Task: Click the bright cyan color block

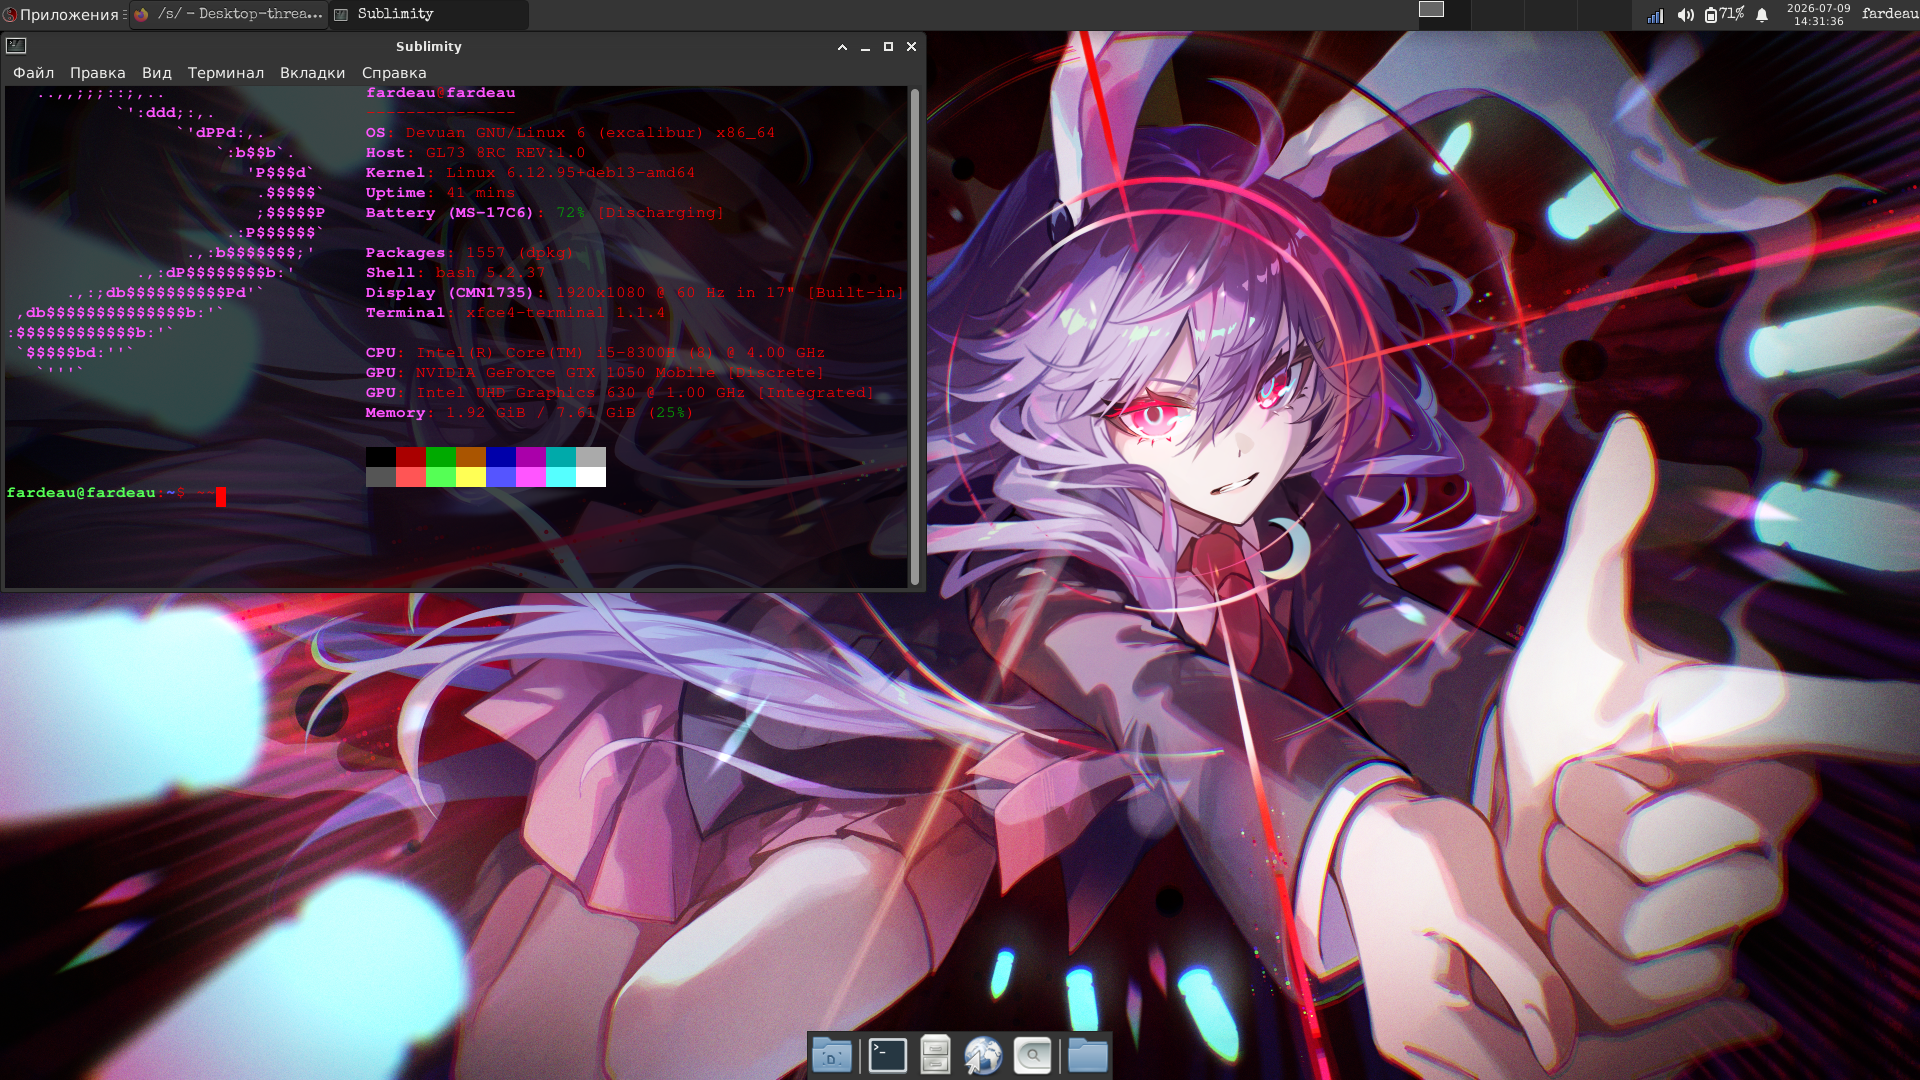Action: point(561,477)
